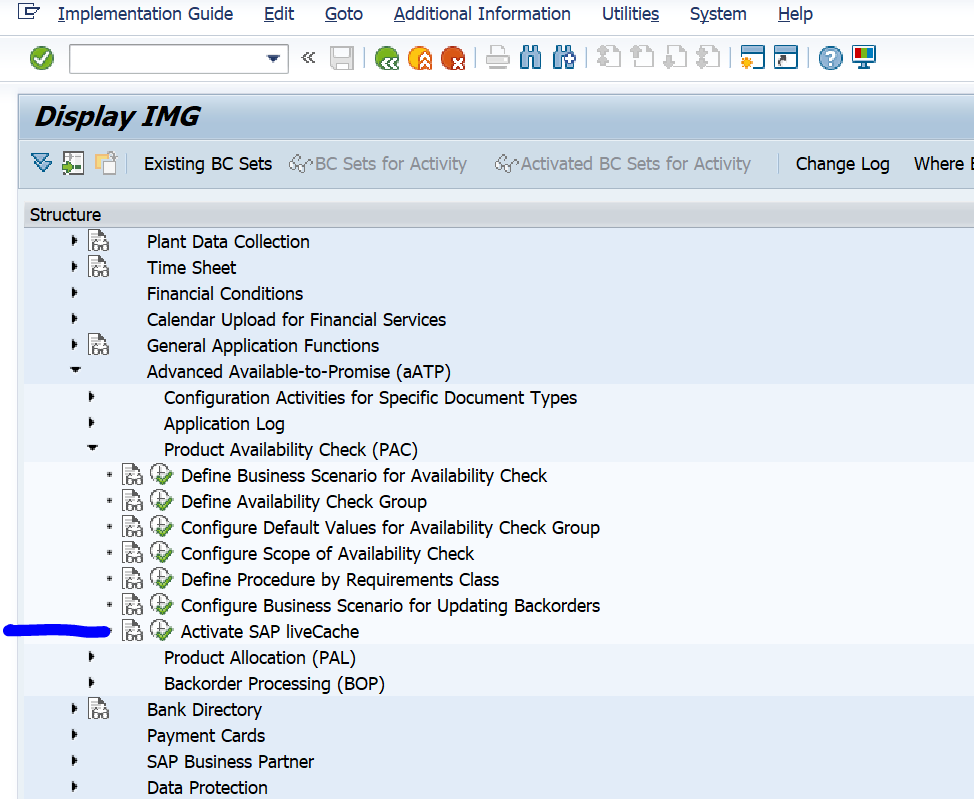Expand the Calendar Upload for Financial Services node
The width and height of the screenshot is (974, 799).
click(75, 319)
